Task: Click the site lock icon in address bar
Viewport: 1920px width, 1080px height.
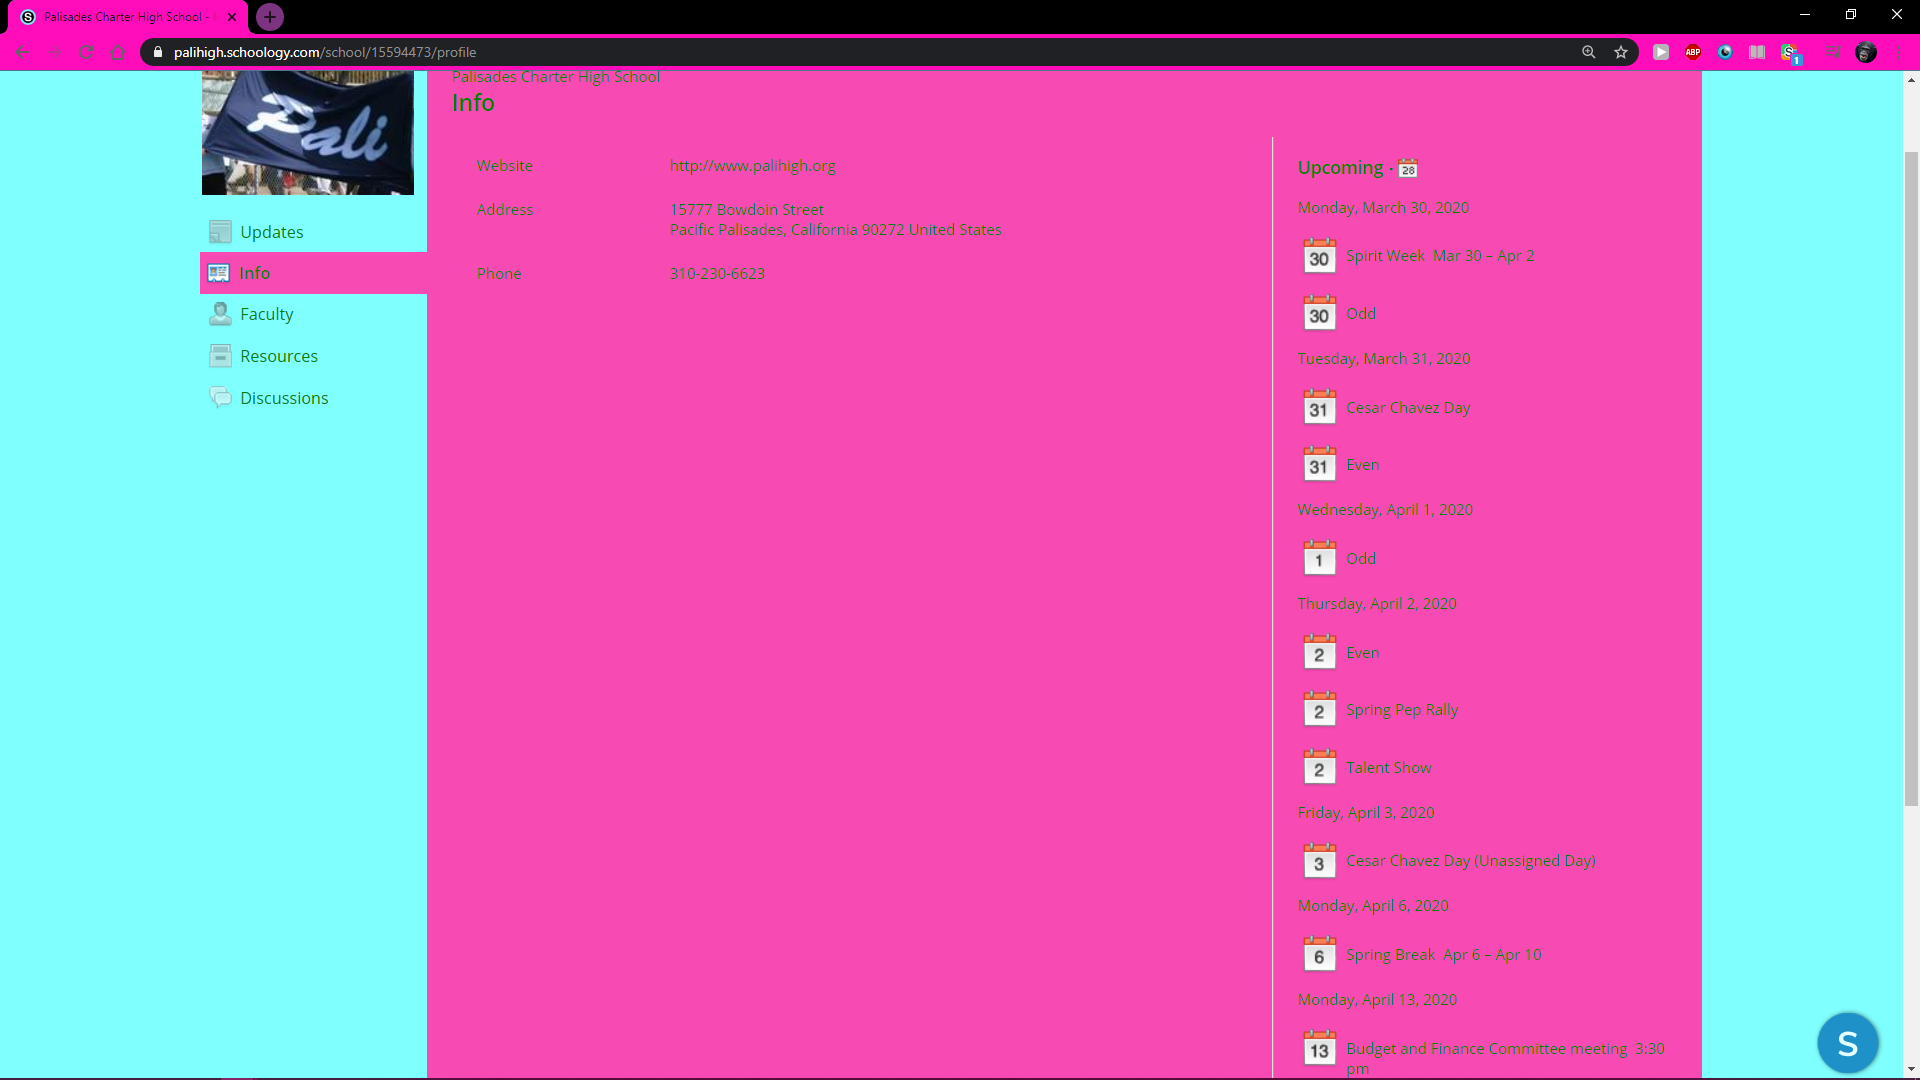Action: 158,52
